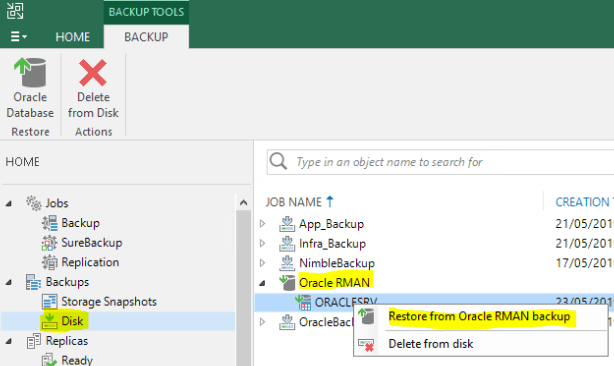Collapse the Jobs tree node

click(x=9, y=203)
